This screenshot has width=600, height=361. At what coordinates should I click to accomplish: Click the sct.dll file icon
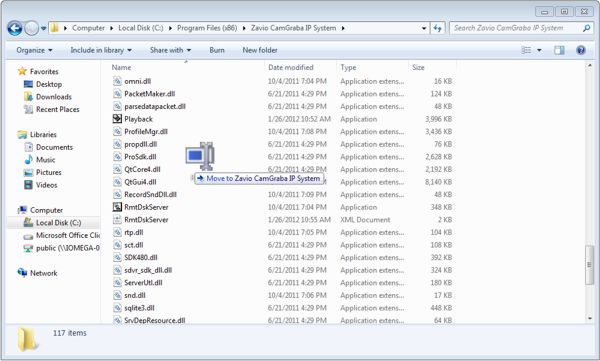[x=117, y=245]
